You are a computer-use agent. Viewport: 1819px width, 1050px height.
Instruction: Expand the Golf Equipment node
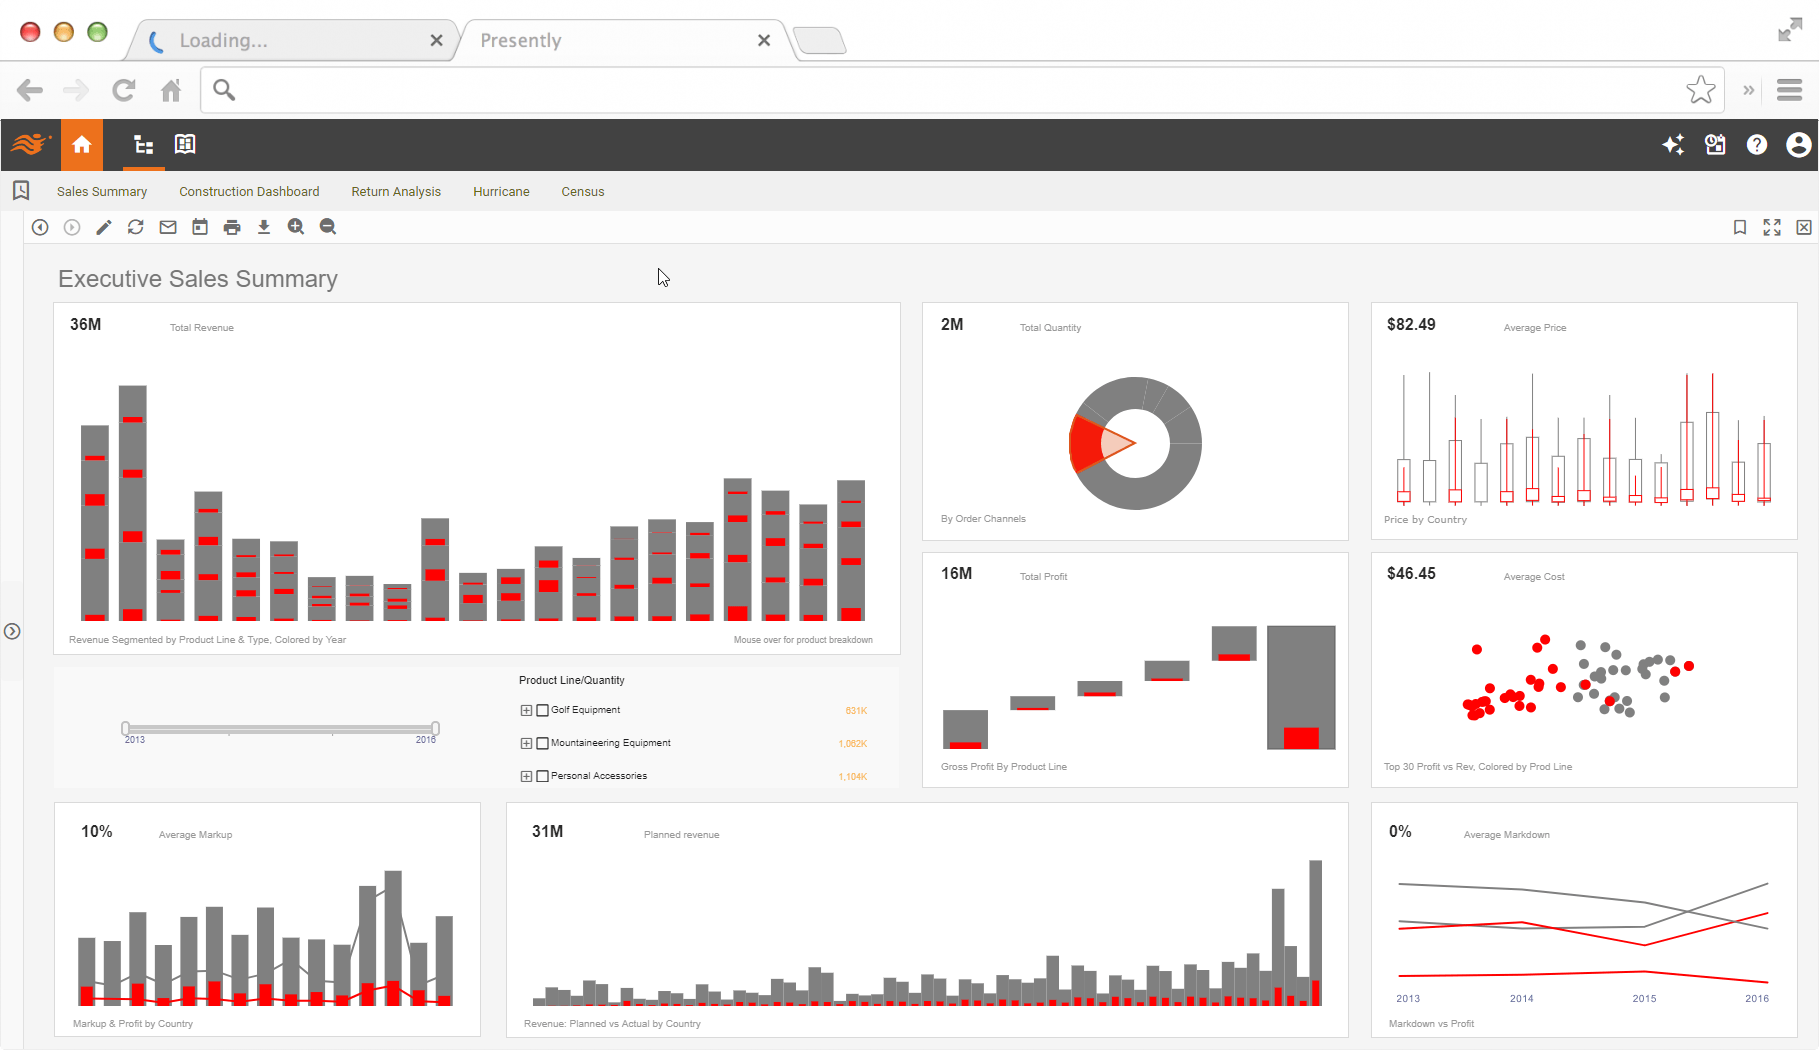click(526, 710)
